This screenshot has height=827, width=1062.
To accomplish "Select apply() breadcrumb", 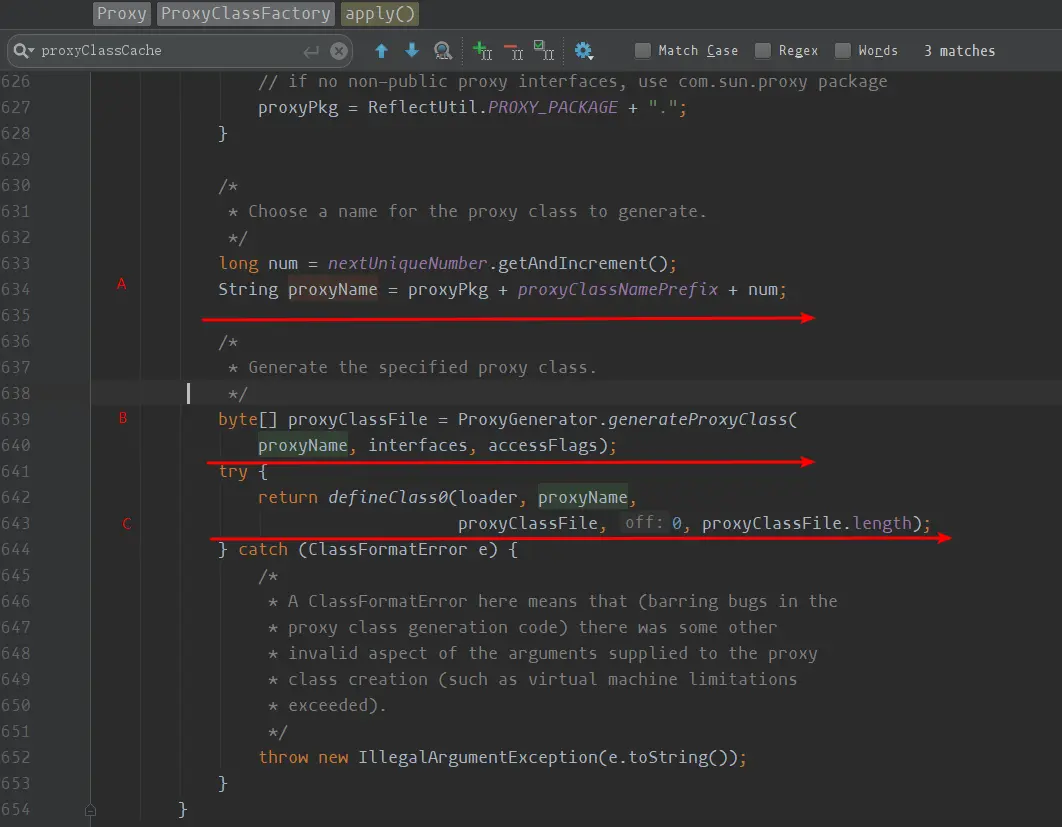I will [379, 14].
